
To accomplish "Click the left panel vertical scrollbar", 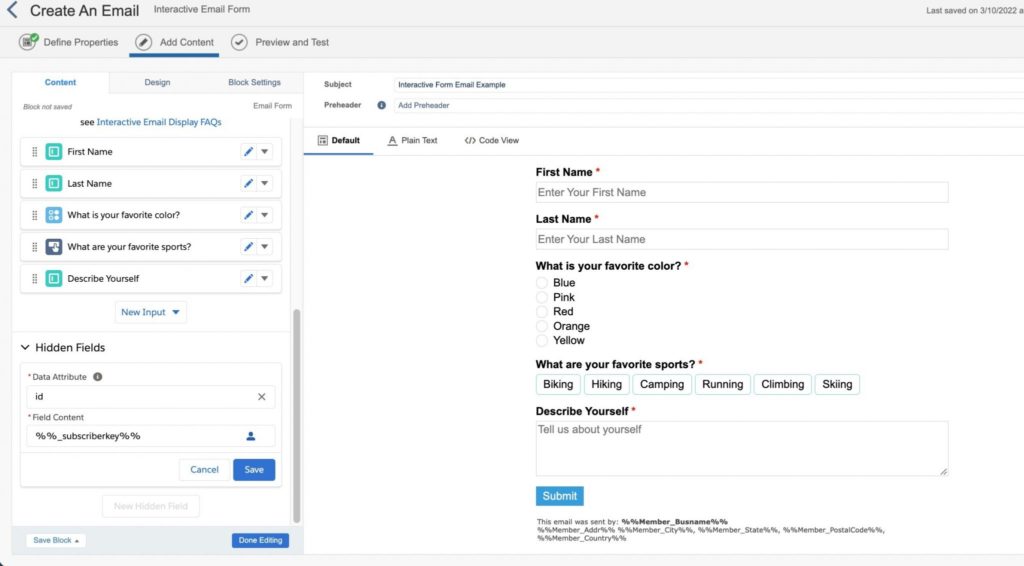I will click(296, 415).
